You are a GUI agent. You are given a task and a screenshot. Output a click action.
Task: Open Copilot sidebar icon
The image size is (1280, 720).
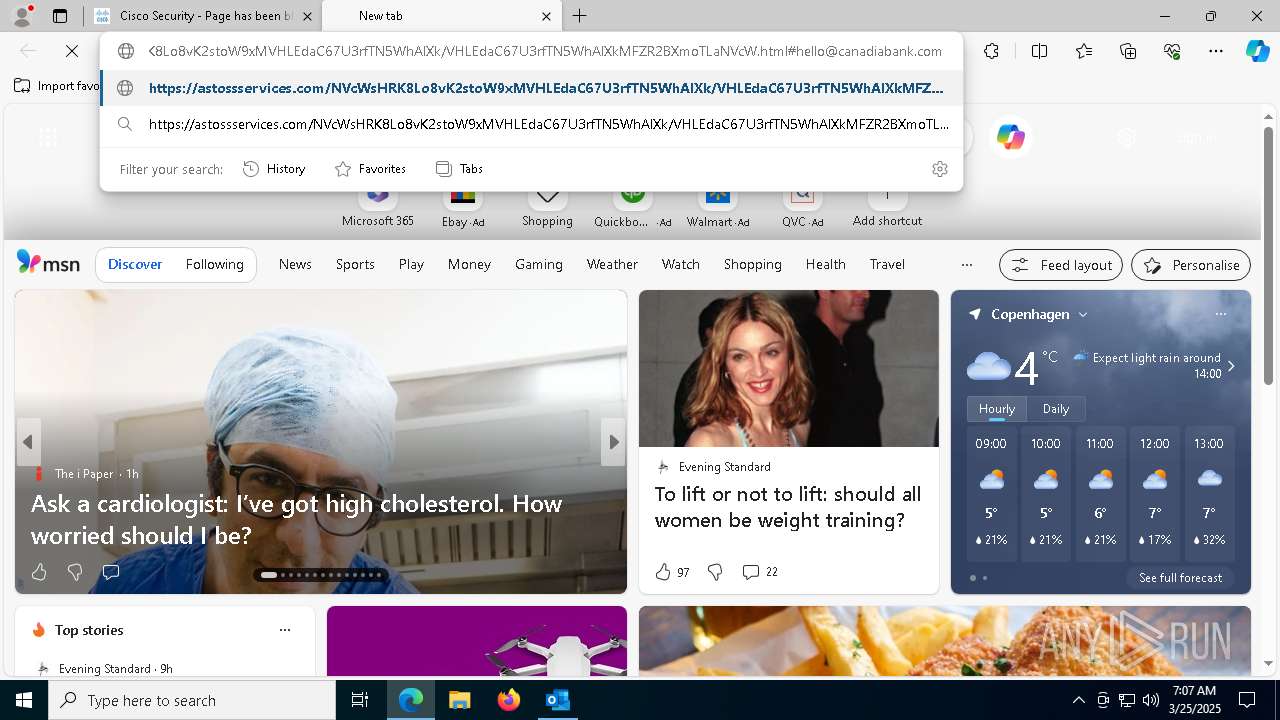pyautogui.click(x=1258, y=51)
